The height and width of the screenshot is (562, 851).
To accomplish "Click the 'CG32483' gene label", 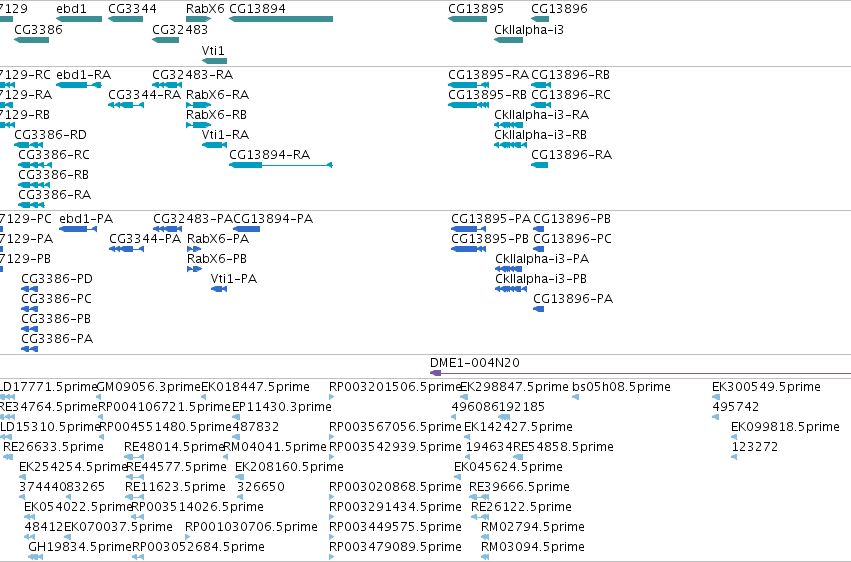I will pos(180,30).
